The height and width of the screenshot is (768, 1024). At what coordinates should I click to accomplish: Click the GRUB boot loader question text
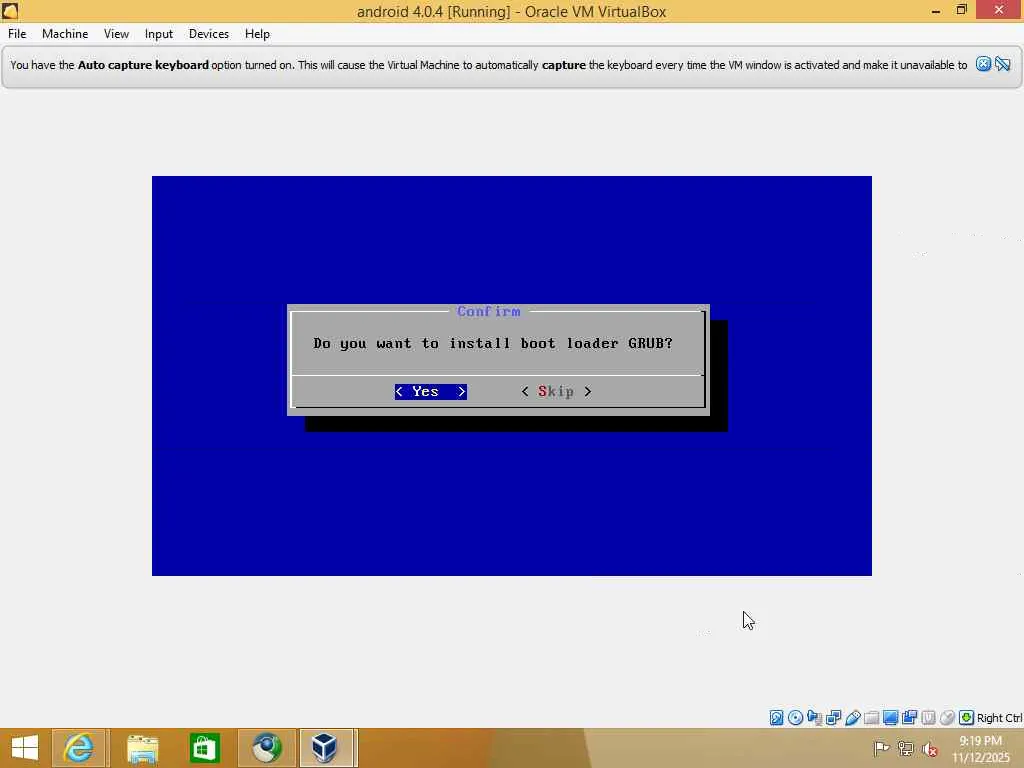coord(492,343)
